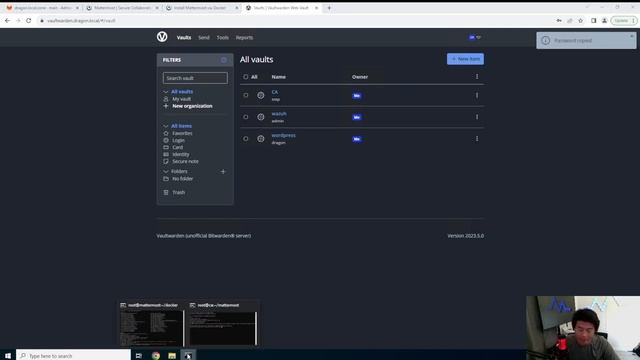Viewport: 640px width, 360px height.
Task: Click the plus icon beside New organization
Action: [x=166, y=106]
